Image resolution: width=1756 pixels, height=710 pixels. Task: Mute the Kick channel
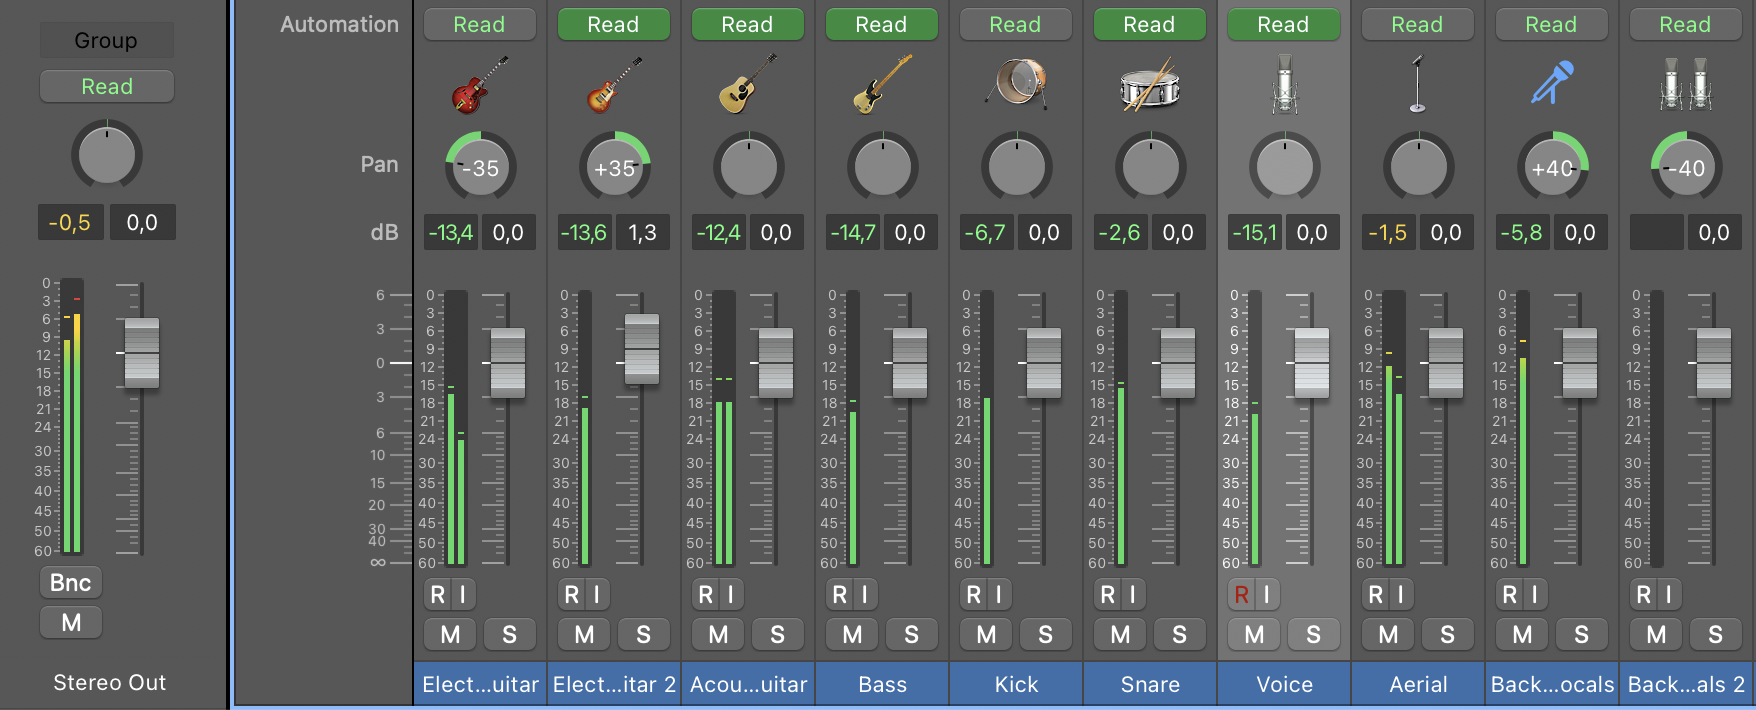pyautogui.click(x=986, y=634)
